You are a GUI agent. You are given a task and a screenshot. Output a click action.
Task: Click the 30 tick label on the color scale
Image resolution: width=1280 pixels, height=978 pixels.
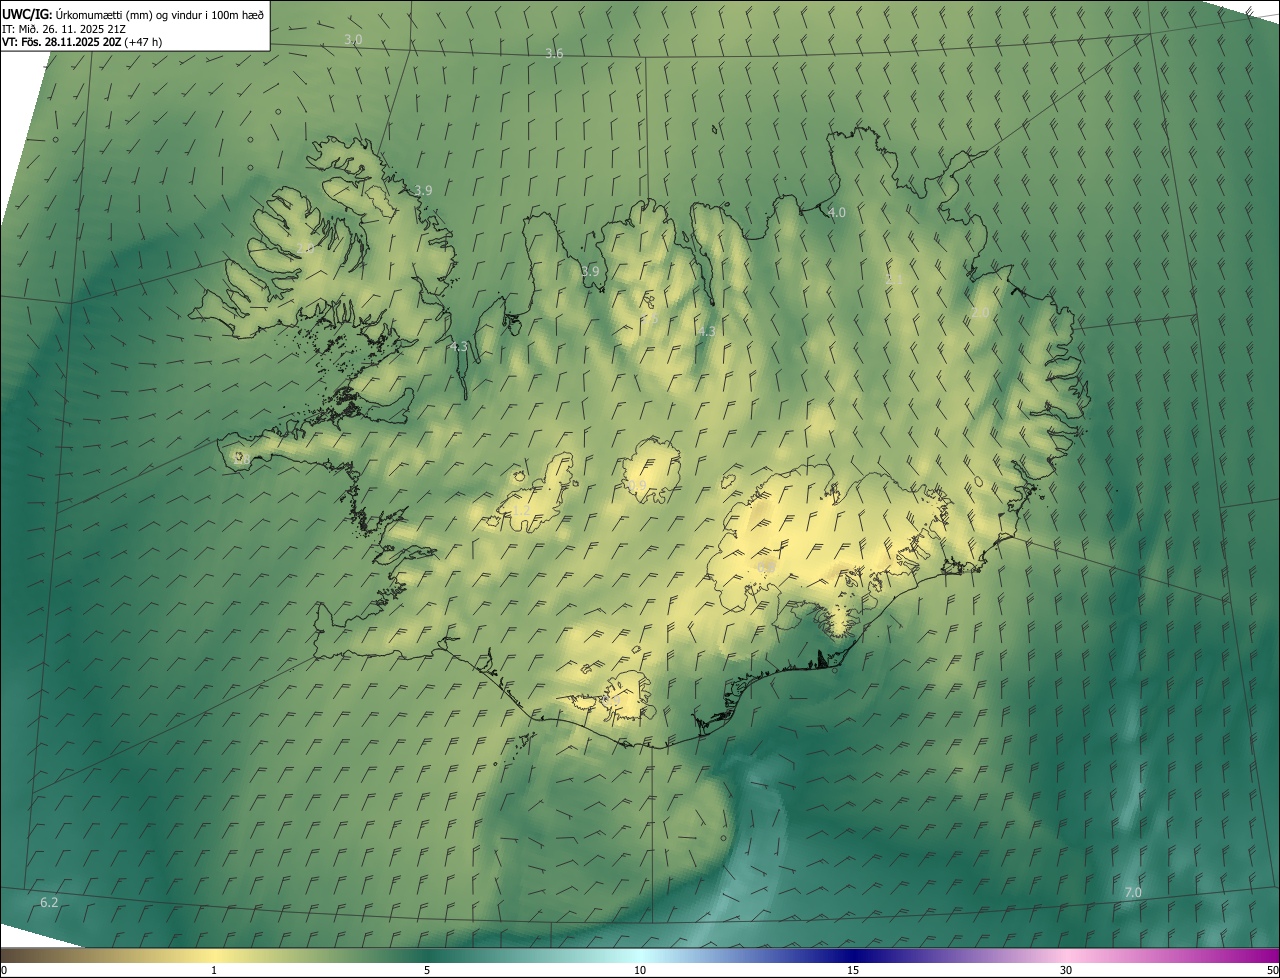1066,970
